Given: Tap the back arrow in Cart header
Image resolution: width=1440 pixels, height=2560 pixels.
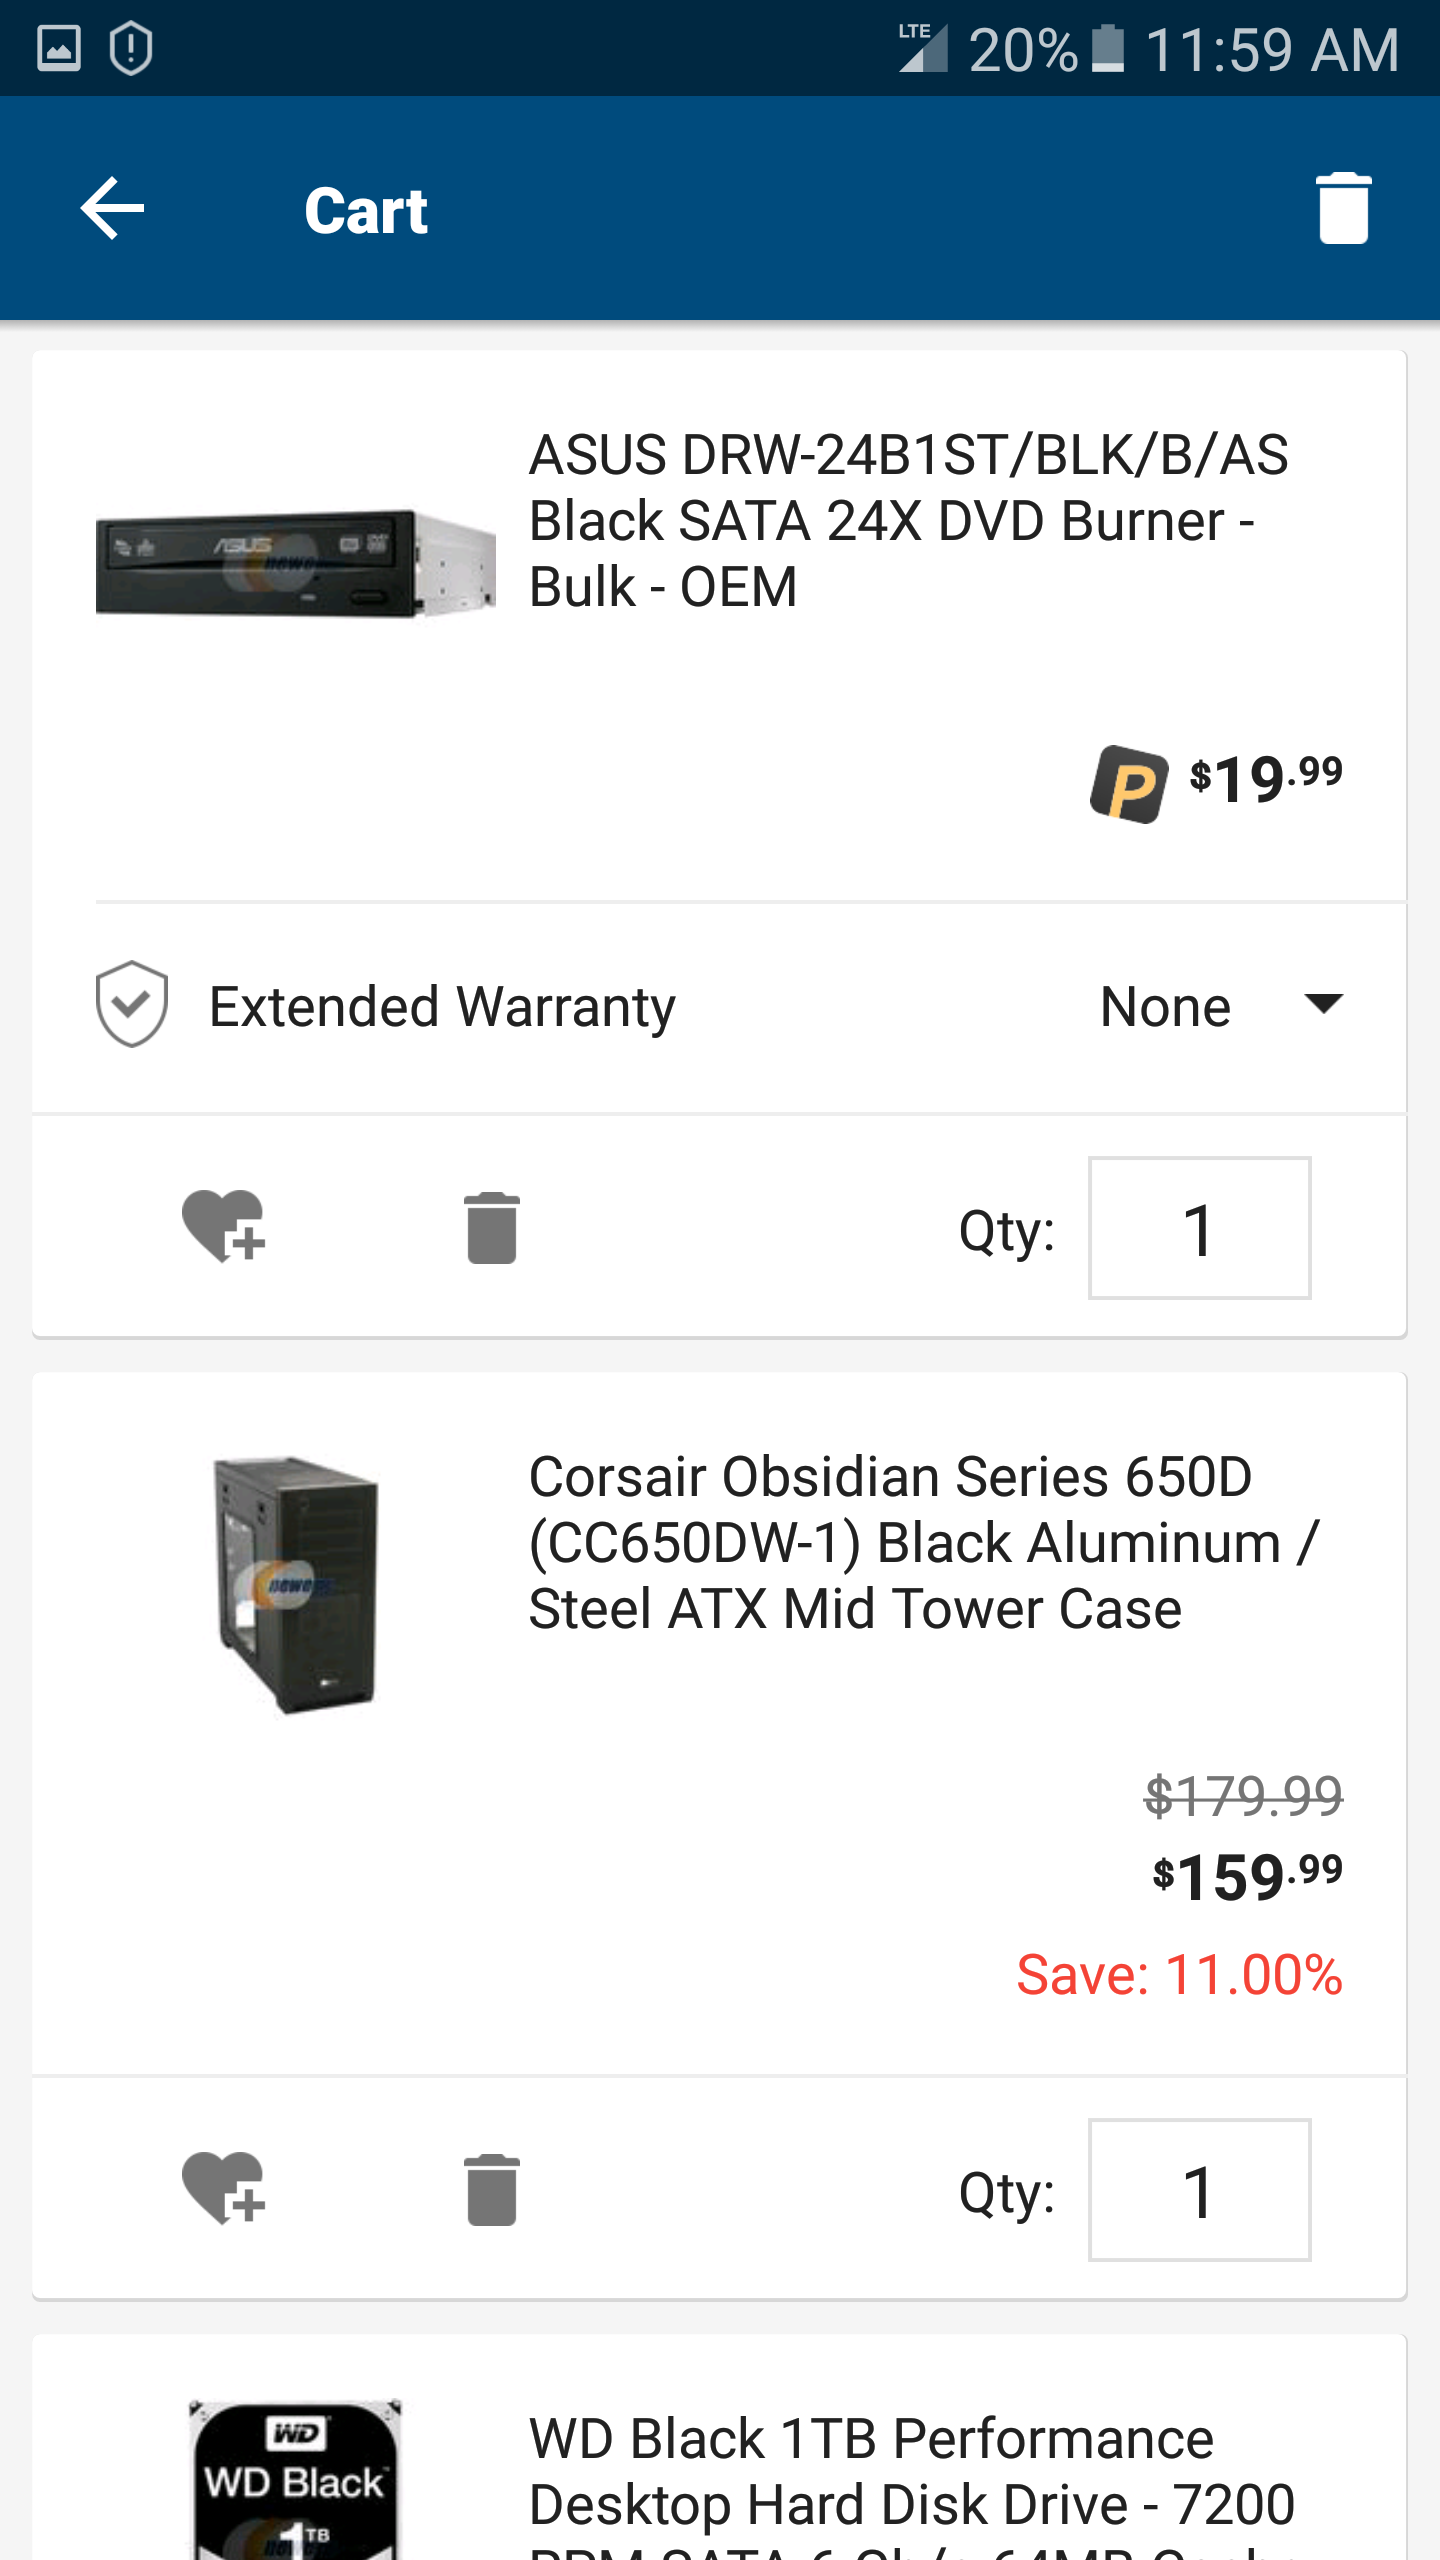Looking at the screenshot, I should coord(112,208).
